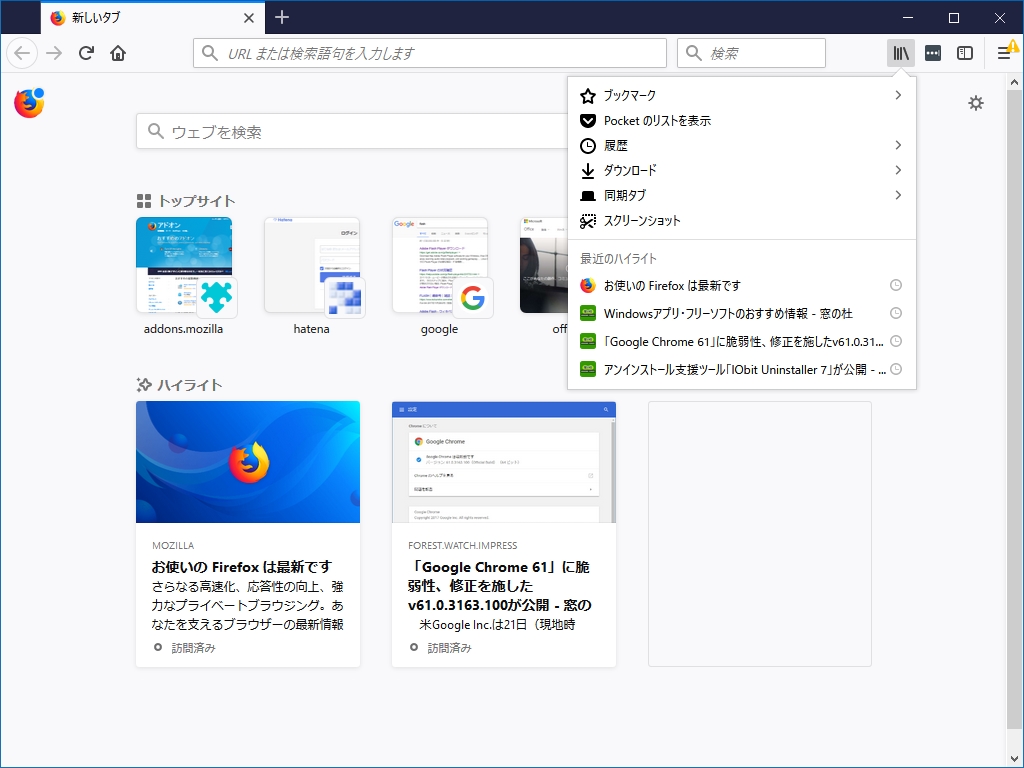Select Pocket のリストを表示 menu item
The image size is (1024, 768).
(x=742, y=121)
